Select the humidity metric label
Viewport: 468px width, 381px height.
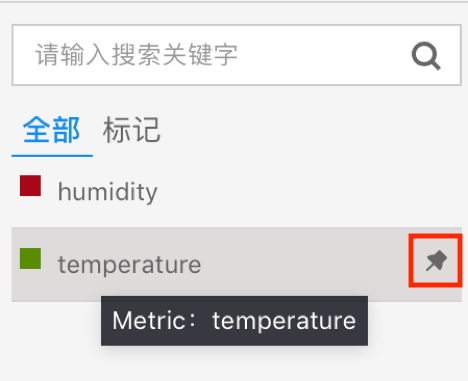click(108, 192)
